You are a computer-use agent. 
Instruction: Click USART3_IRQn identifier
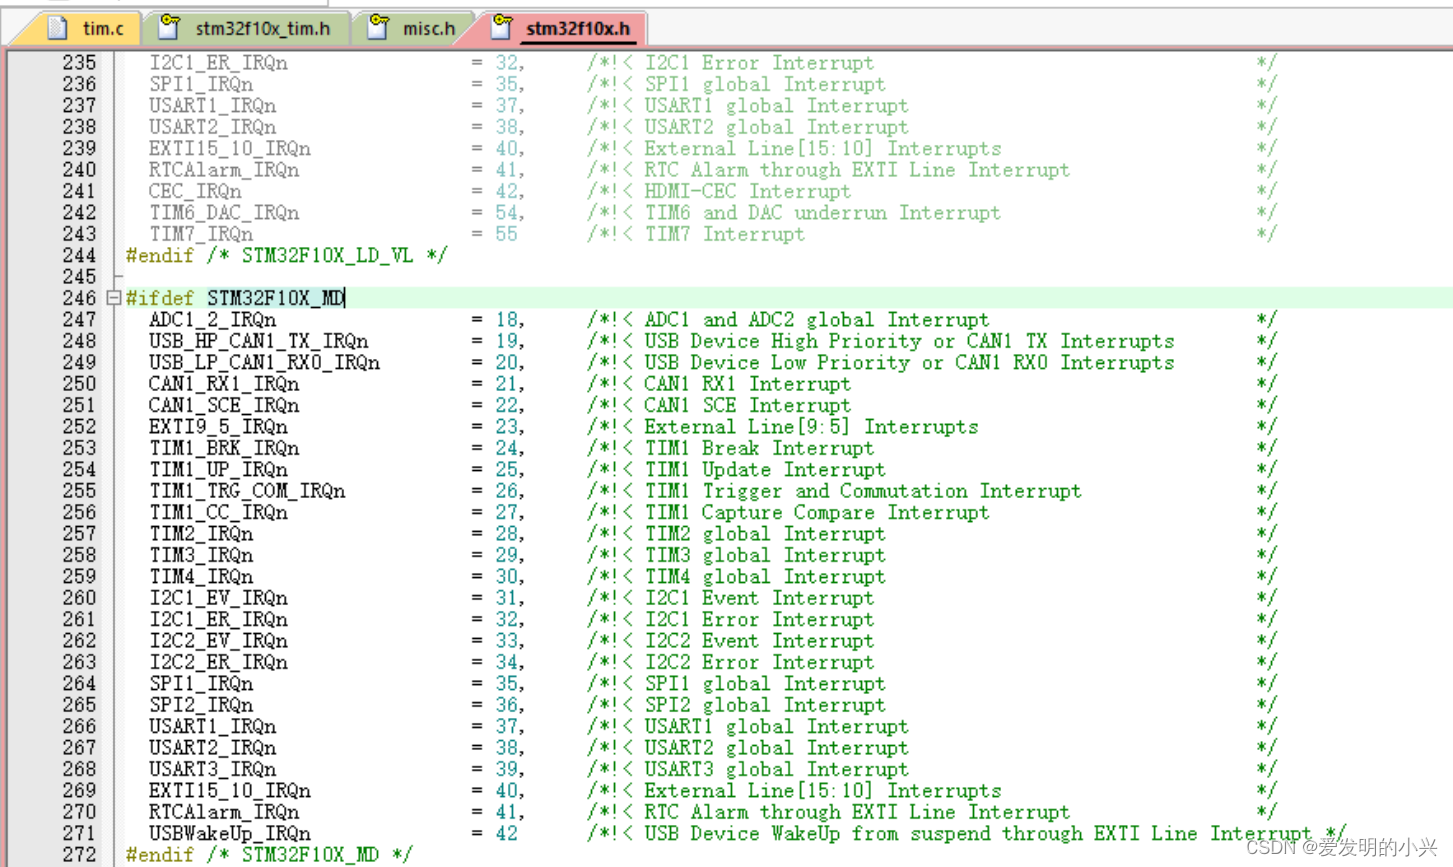pyautogui.click(x=212, y=769)
